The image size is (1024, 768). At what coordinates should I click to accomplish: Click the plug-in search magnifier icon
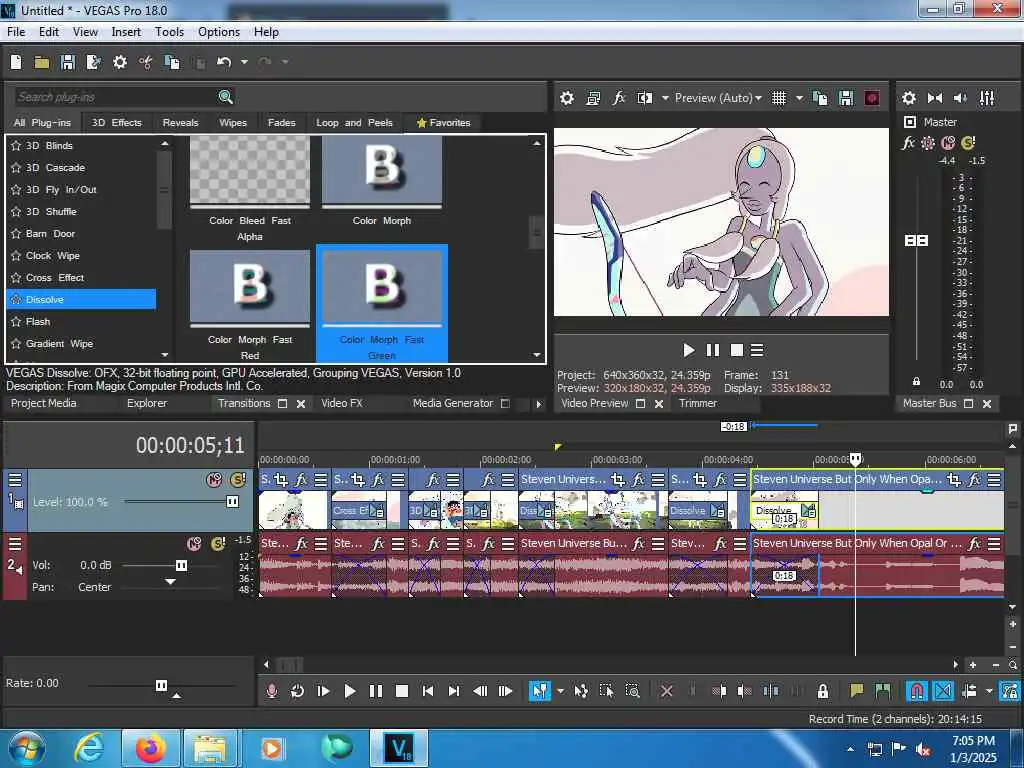pyautogui.click(x=225, y=97)
